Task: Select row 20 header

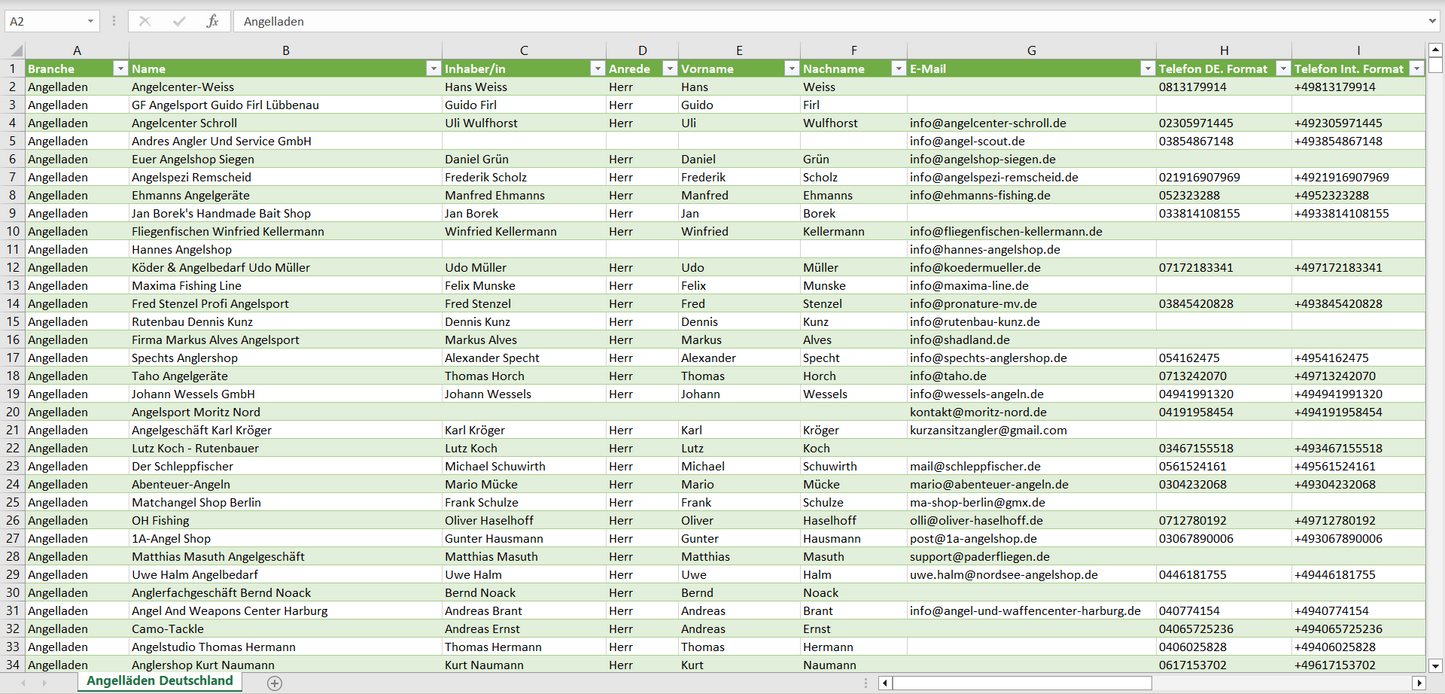Action: (13, 412)
